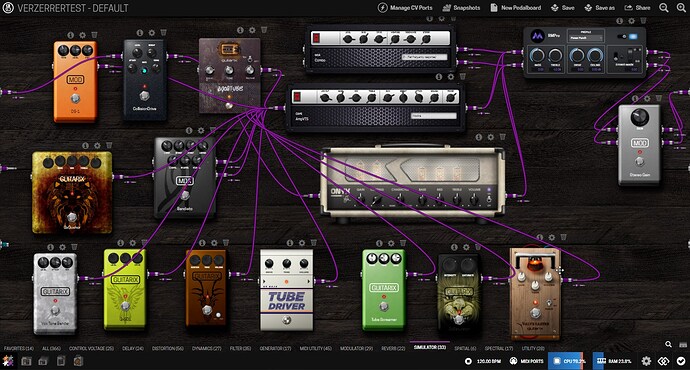This screenshot has height=370, width=690.
Task: Show info for the RMPro plugin
Action: 620,21
